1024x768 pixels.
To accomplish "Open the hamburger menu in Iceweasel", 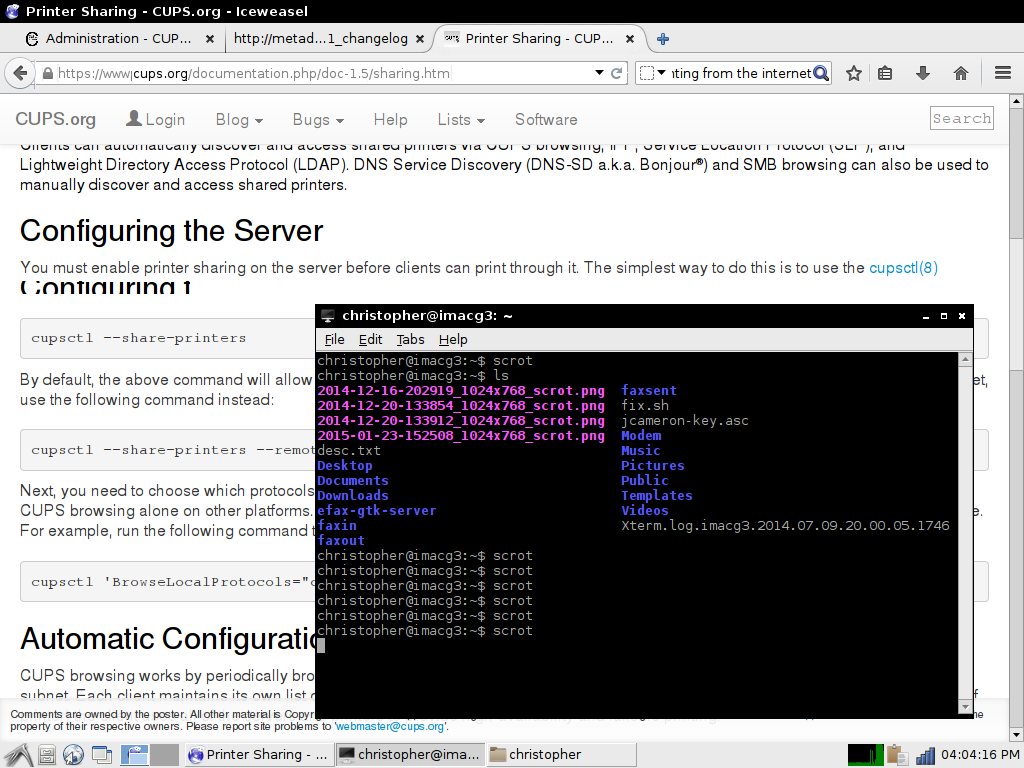I will [1003, 73].
